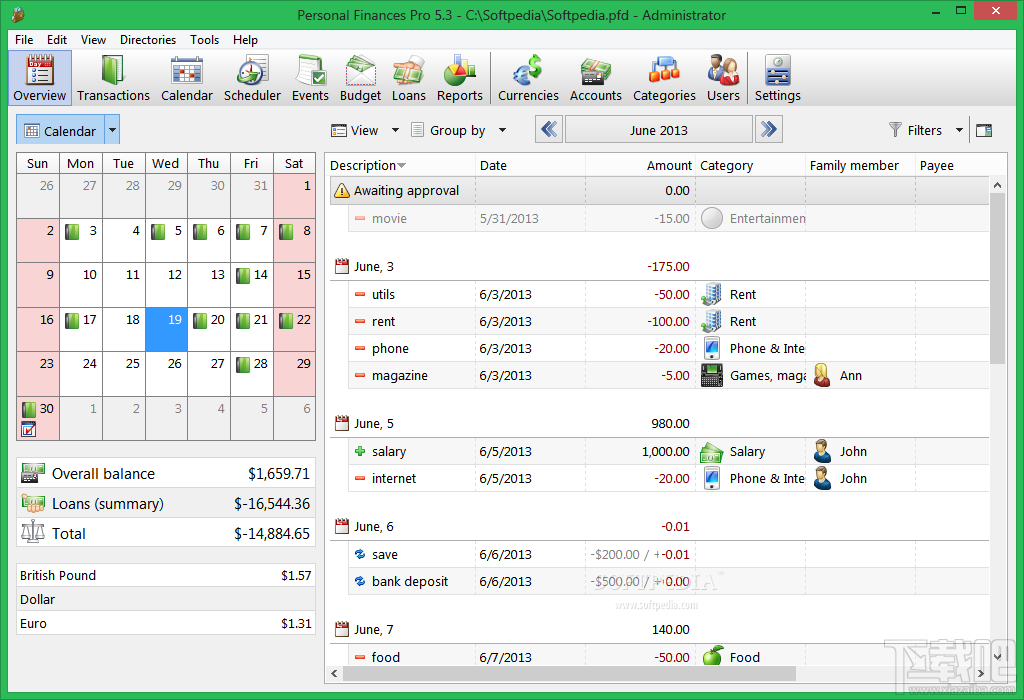This screenshot has height=700, width=1024.
Task: Open the Tools menu
Action: (204, 40)
